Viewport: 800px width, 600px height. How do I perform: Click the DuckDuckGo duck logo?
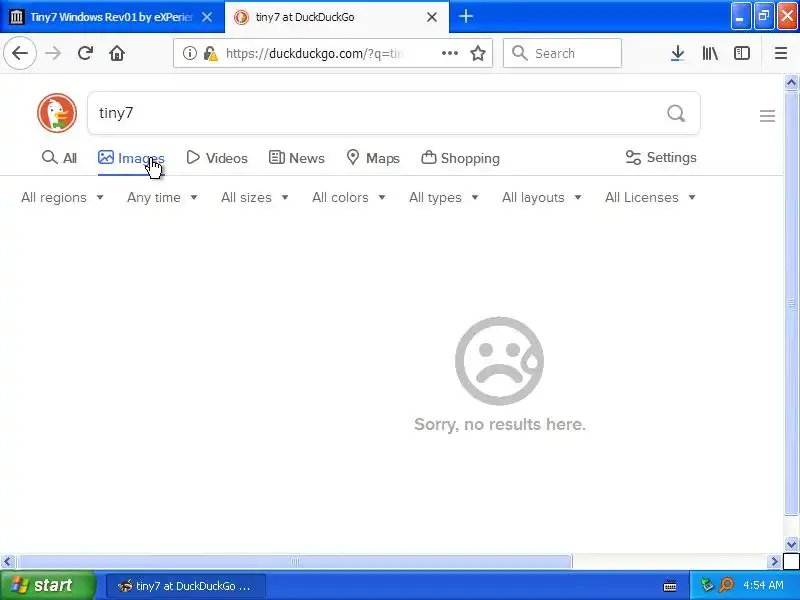click(x=57, y=113)
